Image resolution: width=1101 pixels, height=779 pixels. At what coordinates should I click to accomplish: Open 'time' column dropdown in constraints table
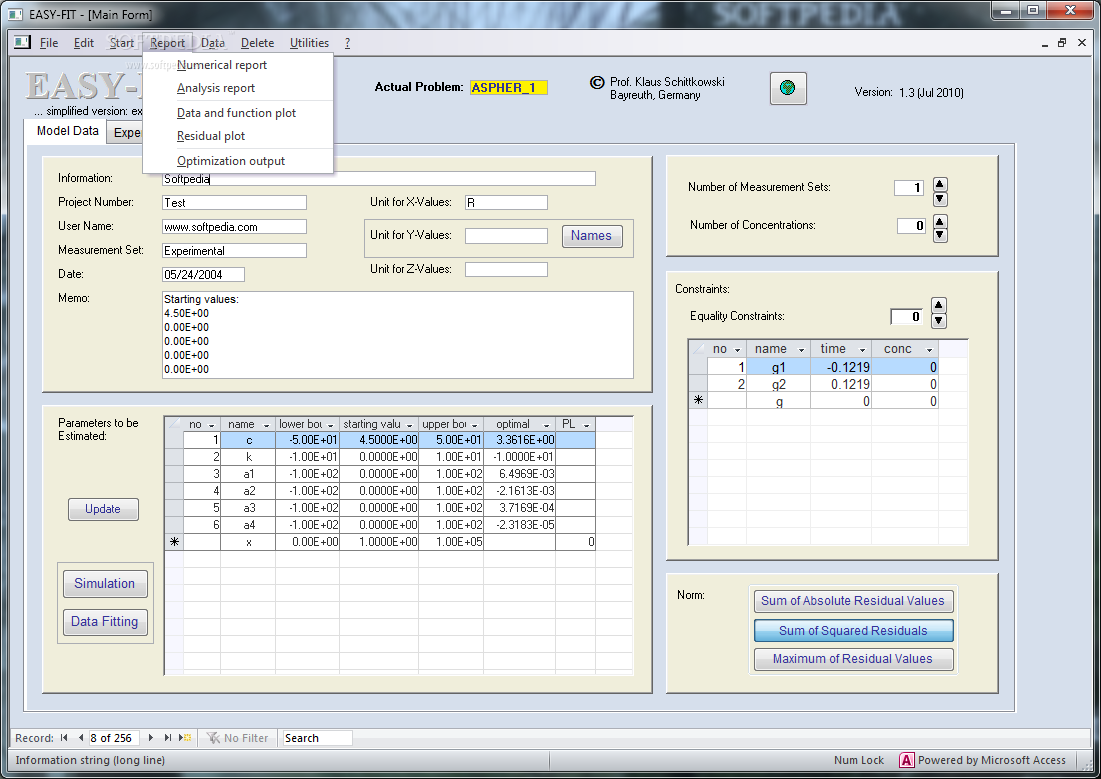pyautogui.click(x=862, y=350)
